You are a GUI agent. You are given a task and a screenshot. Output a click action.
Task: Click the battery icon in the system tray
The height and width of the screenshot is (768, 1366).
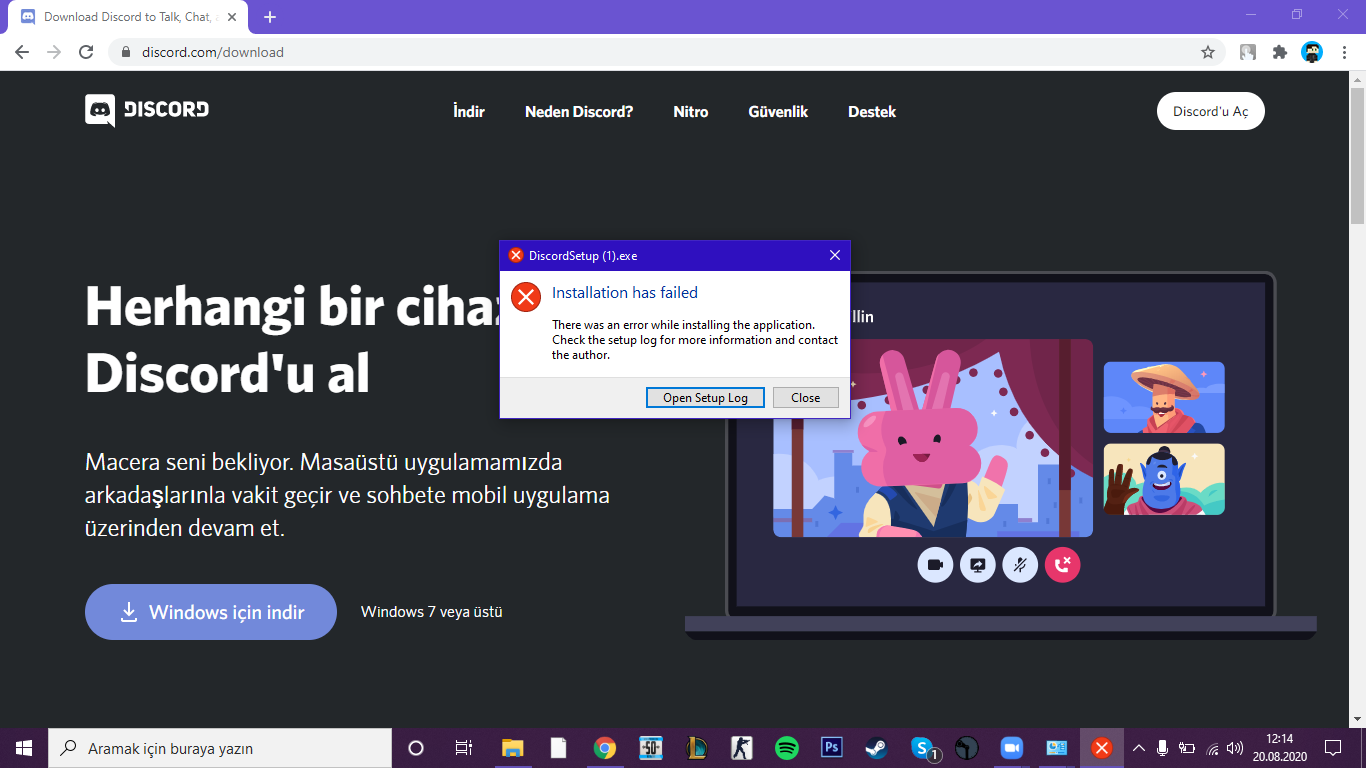(x=1187, y=748)
